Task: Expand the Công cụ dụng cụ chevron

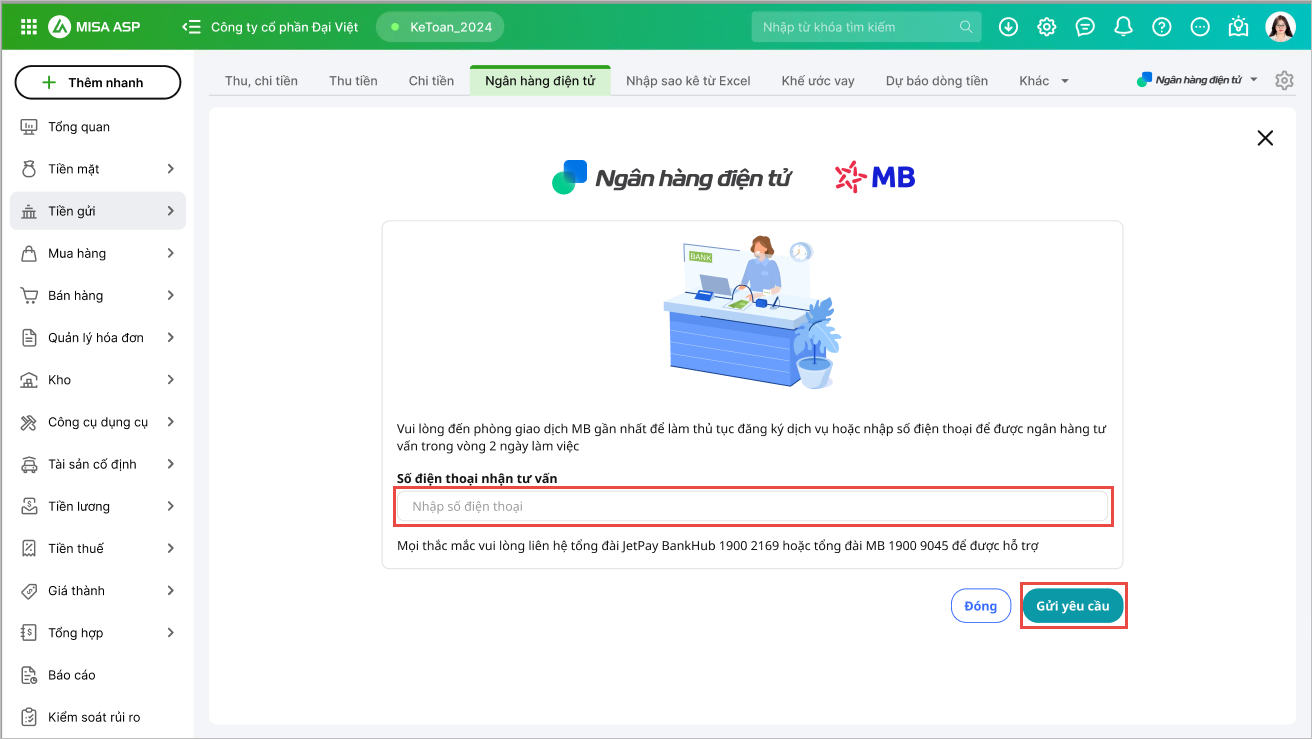Action: click(171, 422)
